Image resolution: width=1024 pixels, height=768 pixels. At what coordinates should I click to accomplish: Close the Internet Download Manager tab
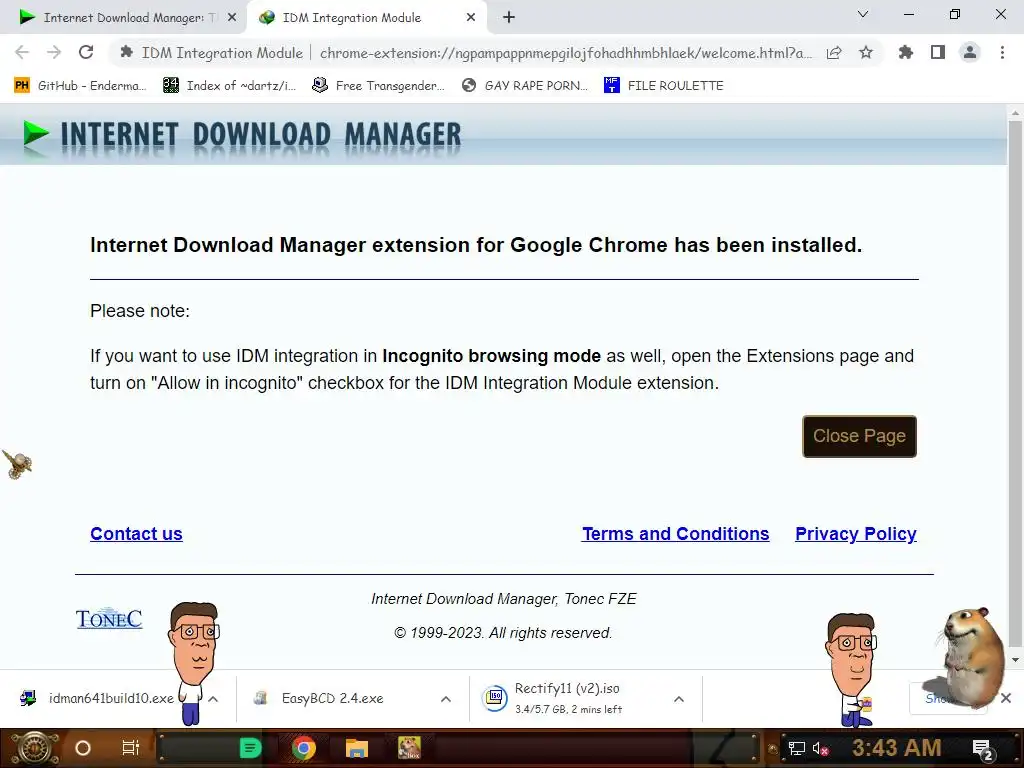coord(232,18)
